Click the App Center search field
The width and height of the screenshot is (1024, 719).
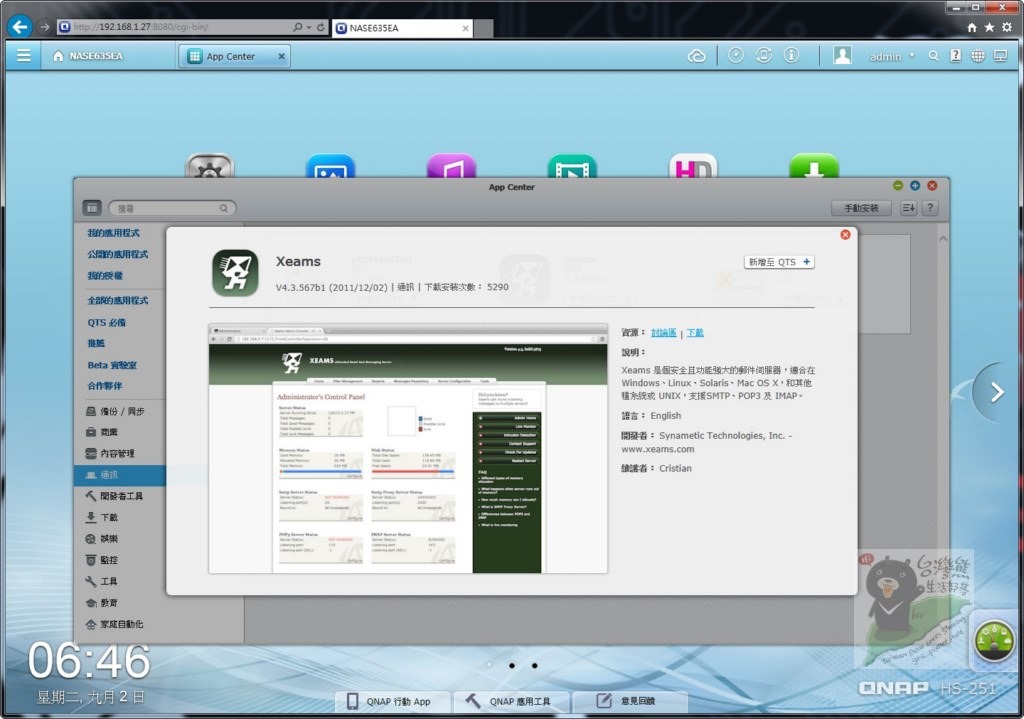click(x=172, y=208)
